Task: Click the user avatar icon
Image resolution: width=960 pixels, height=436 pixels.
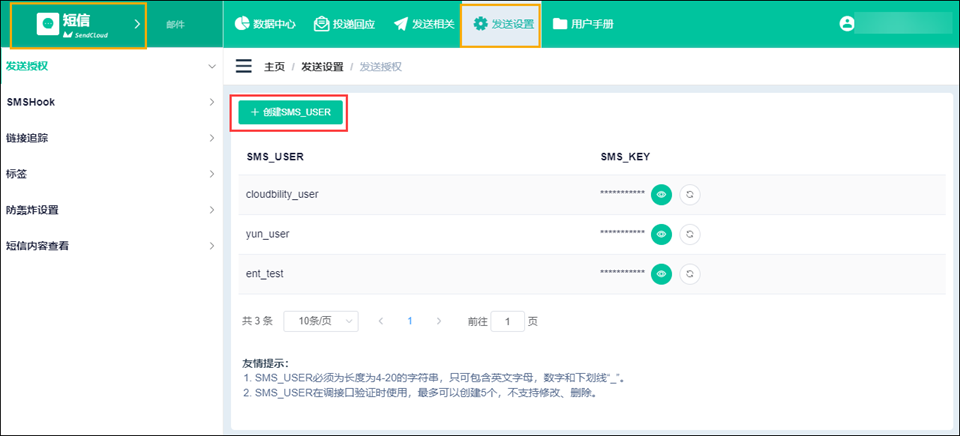Action: pos(848,23)
